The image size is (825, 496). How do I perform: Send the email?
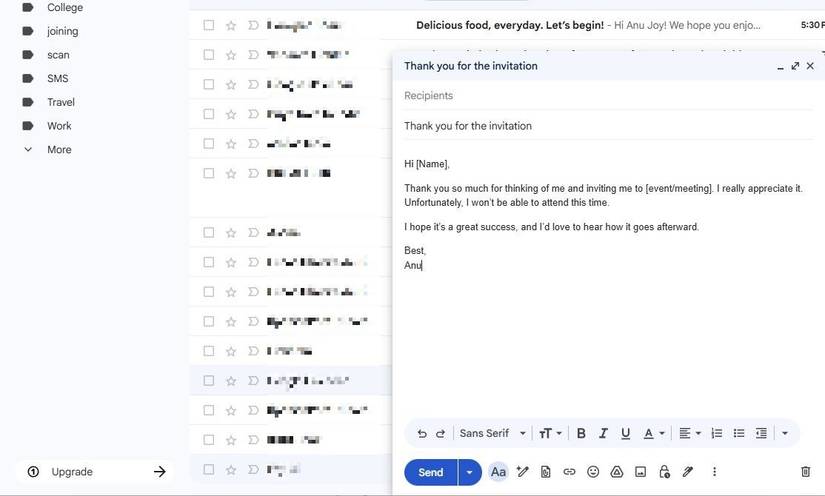coord(430,472)
